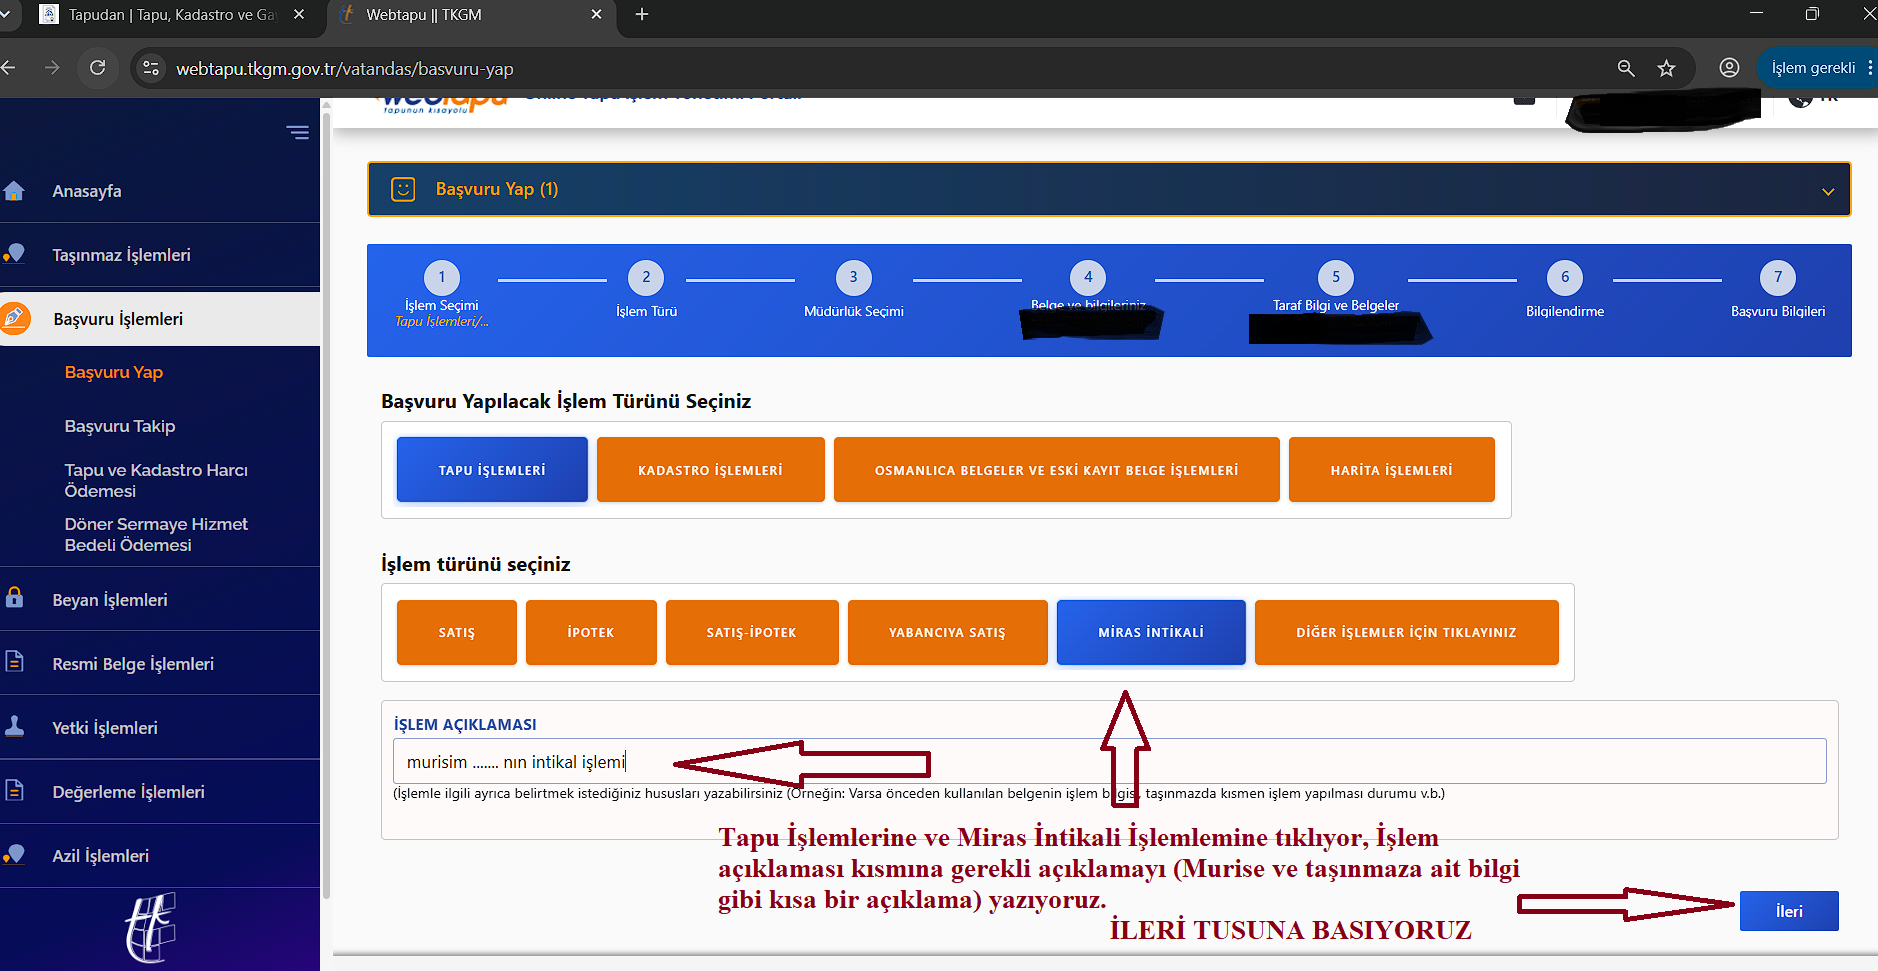The height and width of the screenshot is (971, 1878).
Task: Click DİĞER İŞLEMLER İÇİN TIKLAYINIZ button
Action: pos(1406,632)
